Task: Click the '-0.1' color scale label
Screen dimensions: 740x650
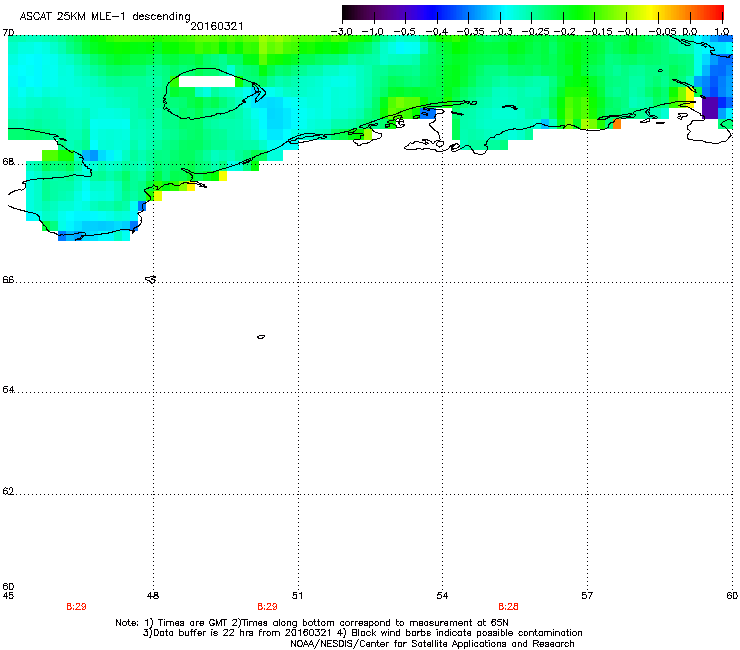Action: [628, 32]
